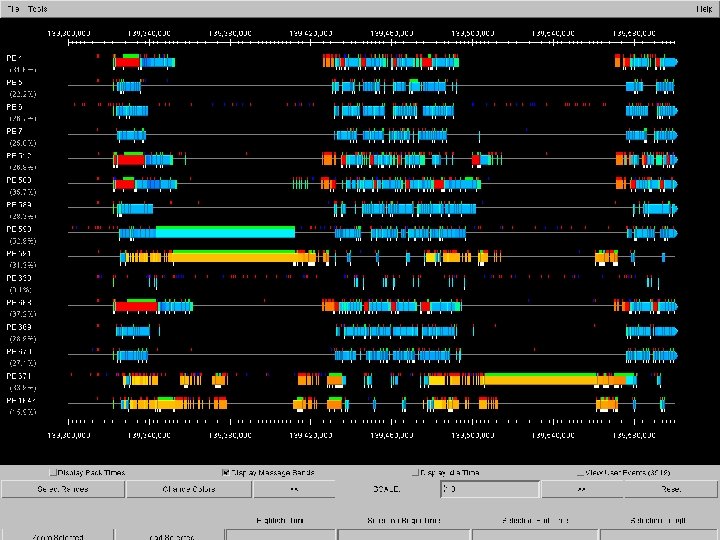Click the PE 7 row label
Screen dimensions: 720x540
14,131
